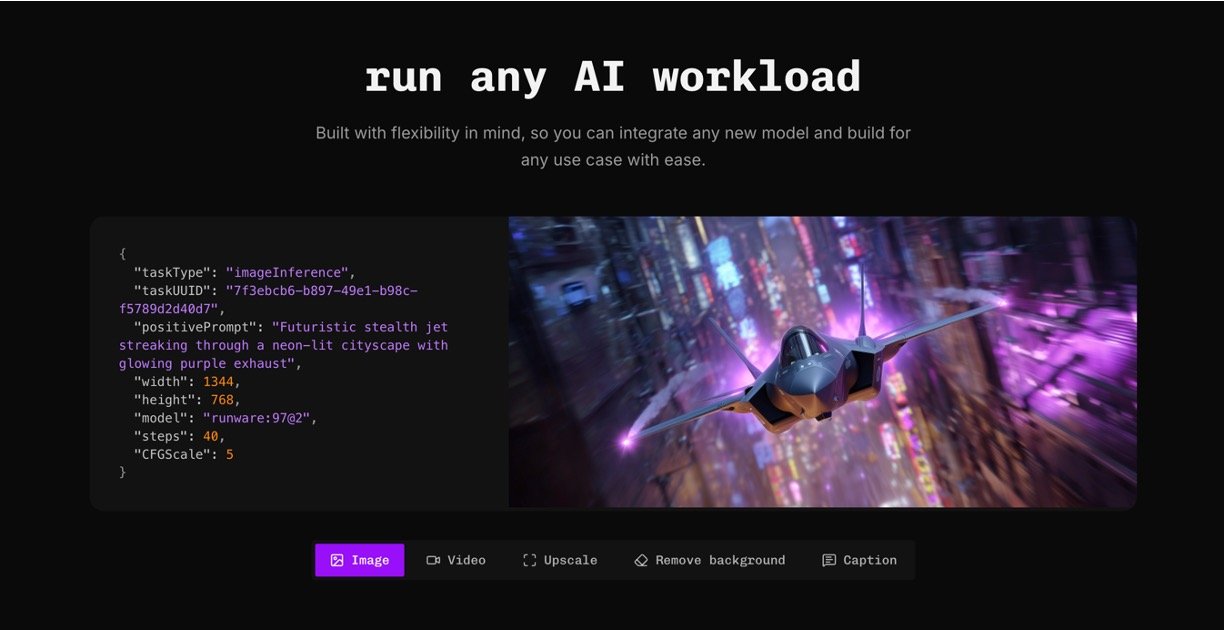The image size is (1224, 630).
Task: Click the picture icon on the Image tab
Action: (337, 560)
